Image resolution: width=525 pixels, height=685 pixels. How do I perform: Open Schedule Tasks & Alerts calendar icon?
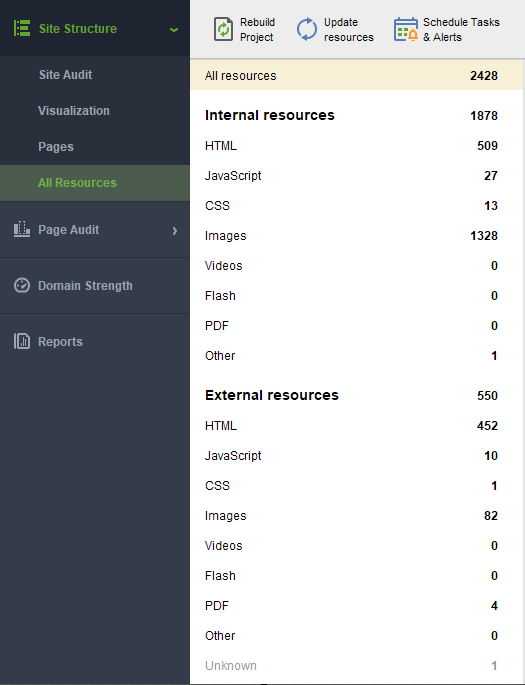[x=406, y=30]
